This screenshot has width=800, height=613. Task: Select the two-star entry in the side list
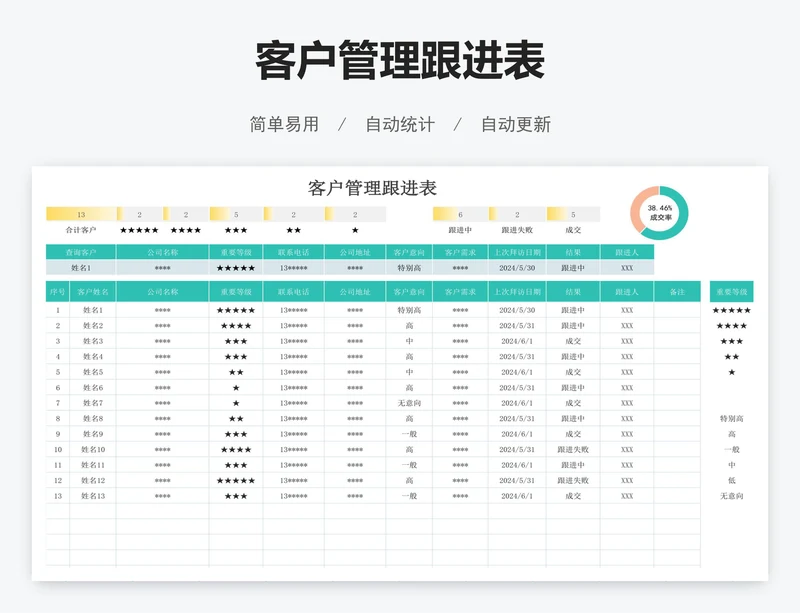pos(731,357)
